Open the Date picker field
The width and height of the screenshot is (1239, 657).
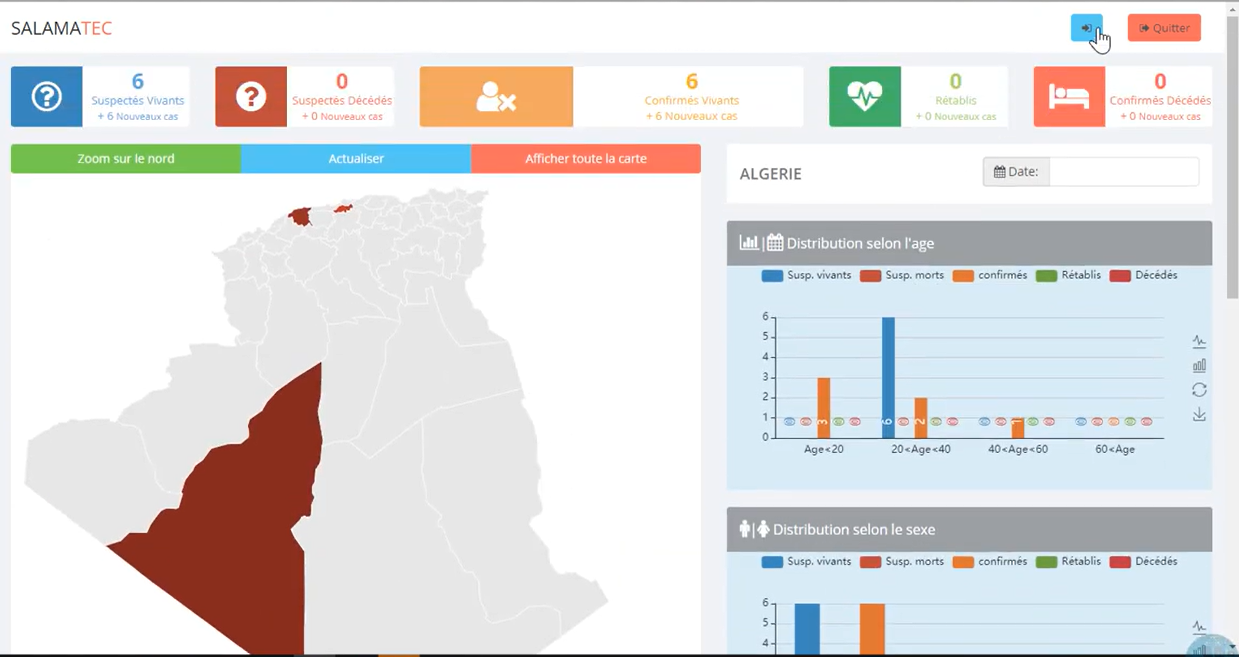point(1123,172)
